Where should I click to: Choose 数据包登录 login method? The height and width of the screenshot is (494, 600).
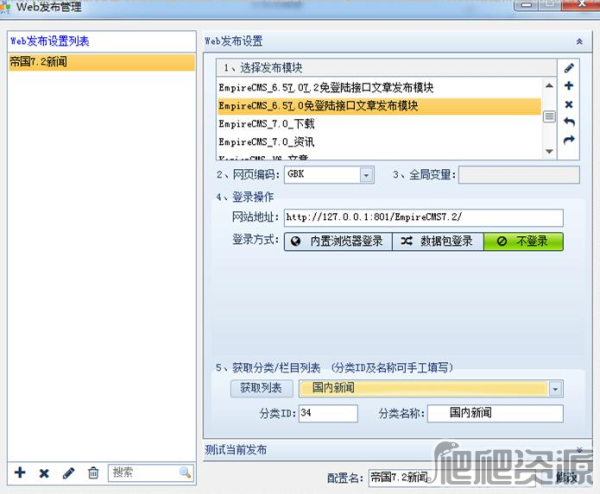coord(438,241)
